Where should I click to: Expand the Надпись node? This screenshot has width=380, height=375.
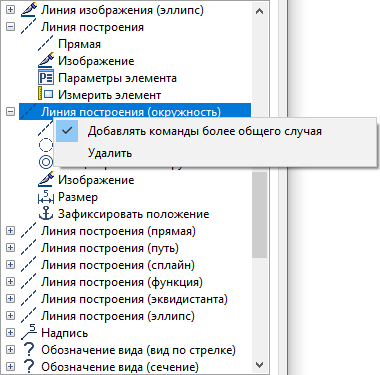pos(10,332)
